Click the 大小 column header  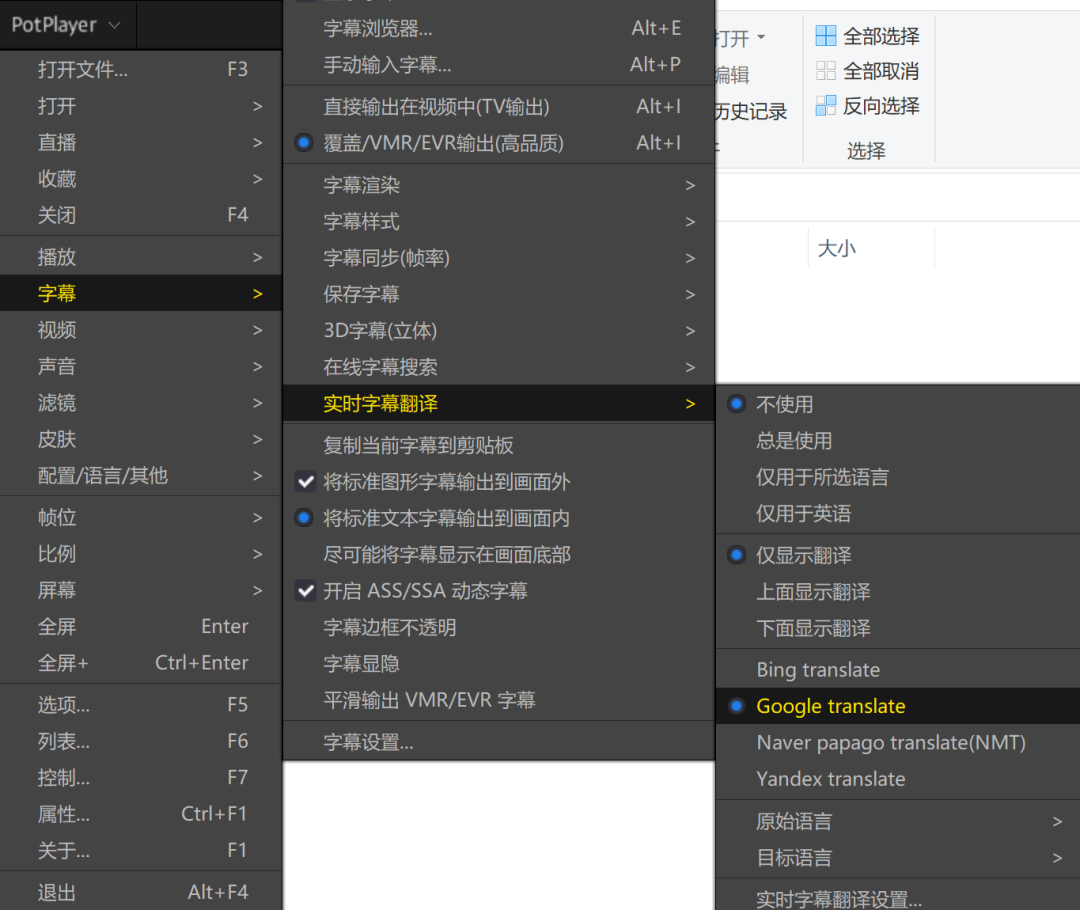click(x=837, y=248)
